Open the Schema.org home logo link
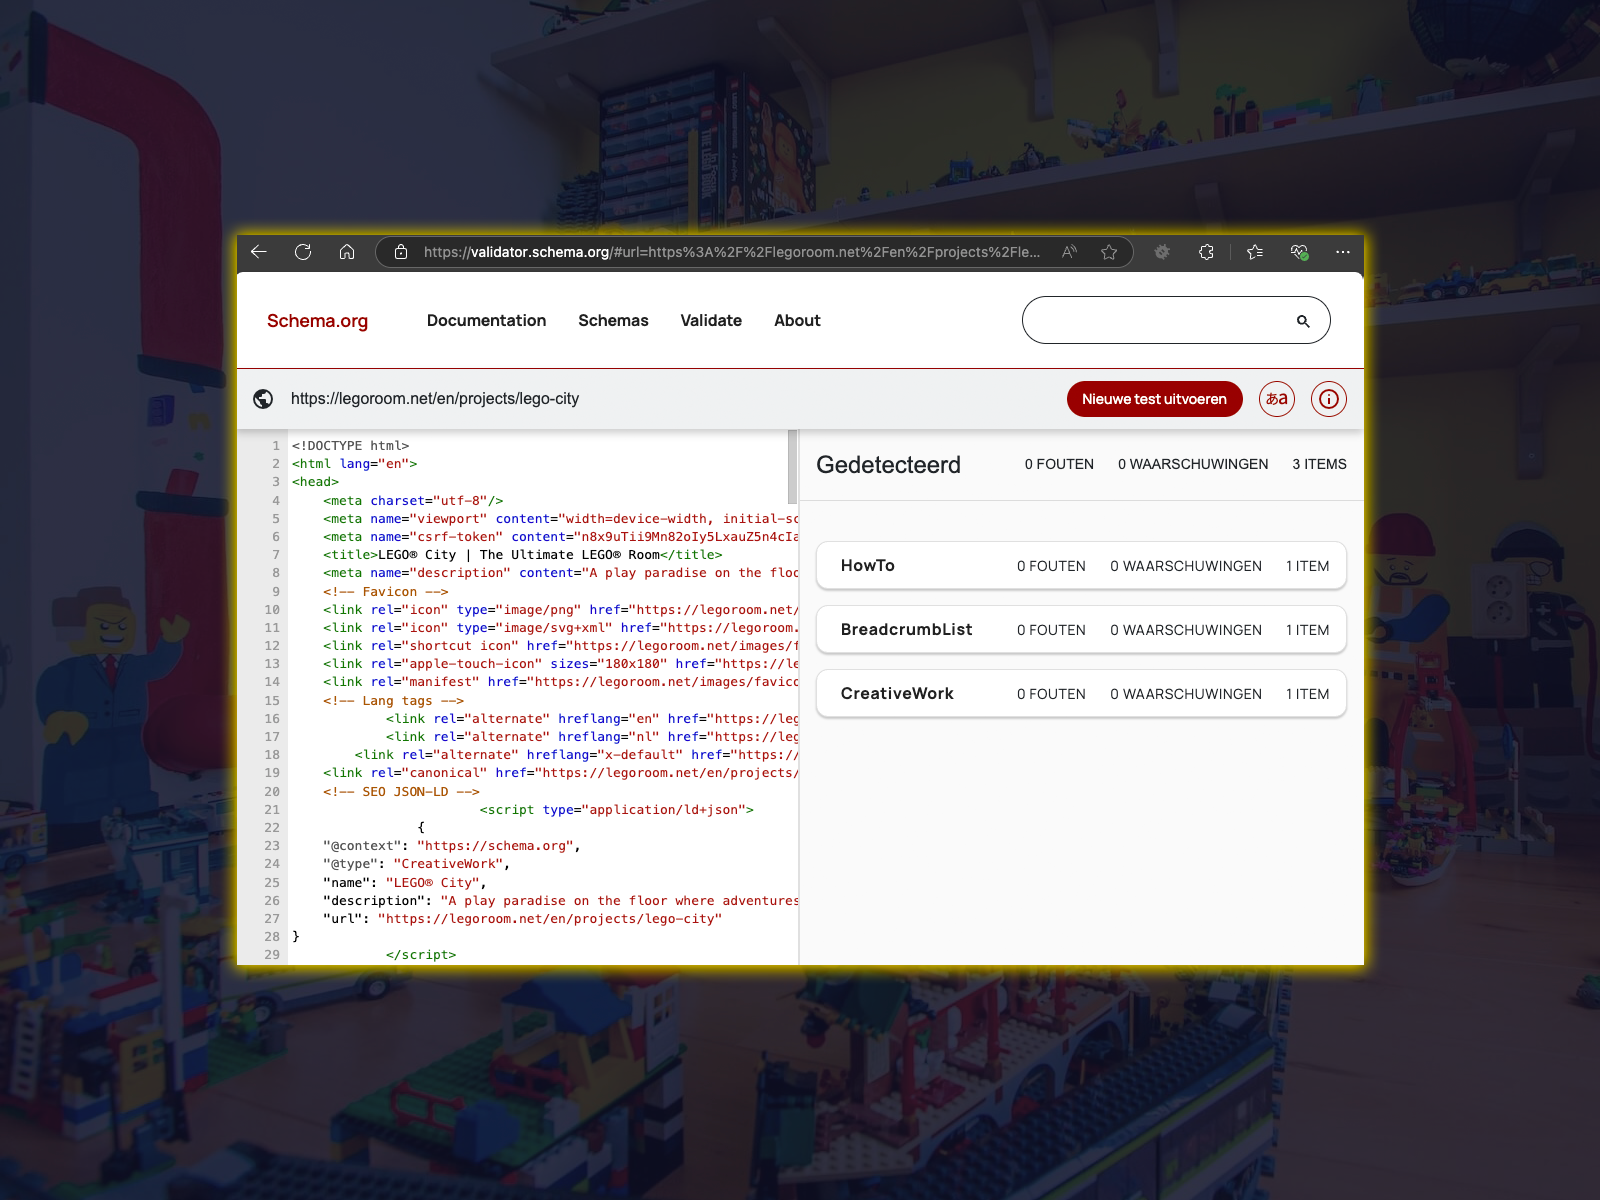The image size is (1600, 1200). (x=317, y=321)
